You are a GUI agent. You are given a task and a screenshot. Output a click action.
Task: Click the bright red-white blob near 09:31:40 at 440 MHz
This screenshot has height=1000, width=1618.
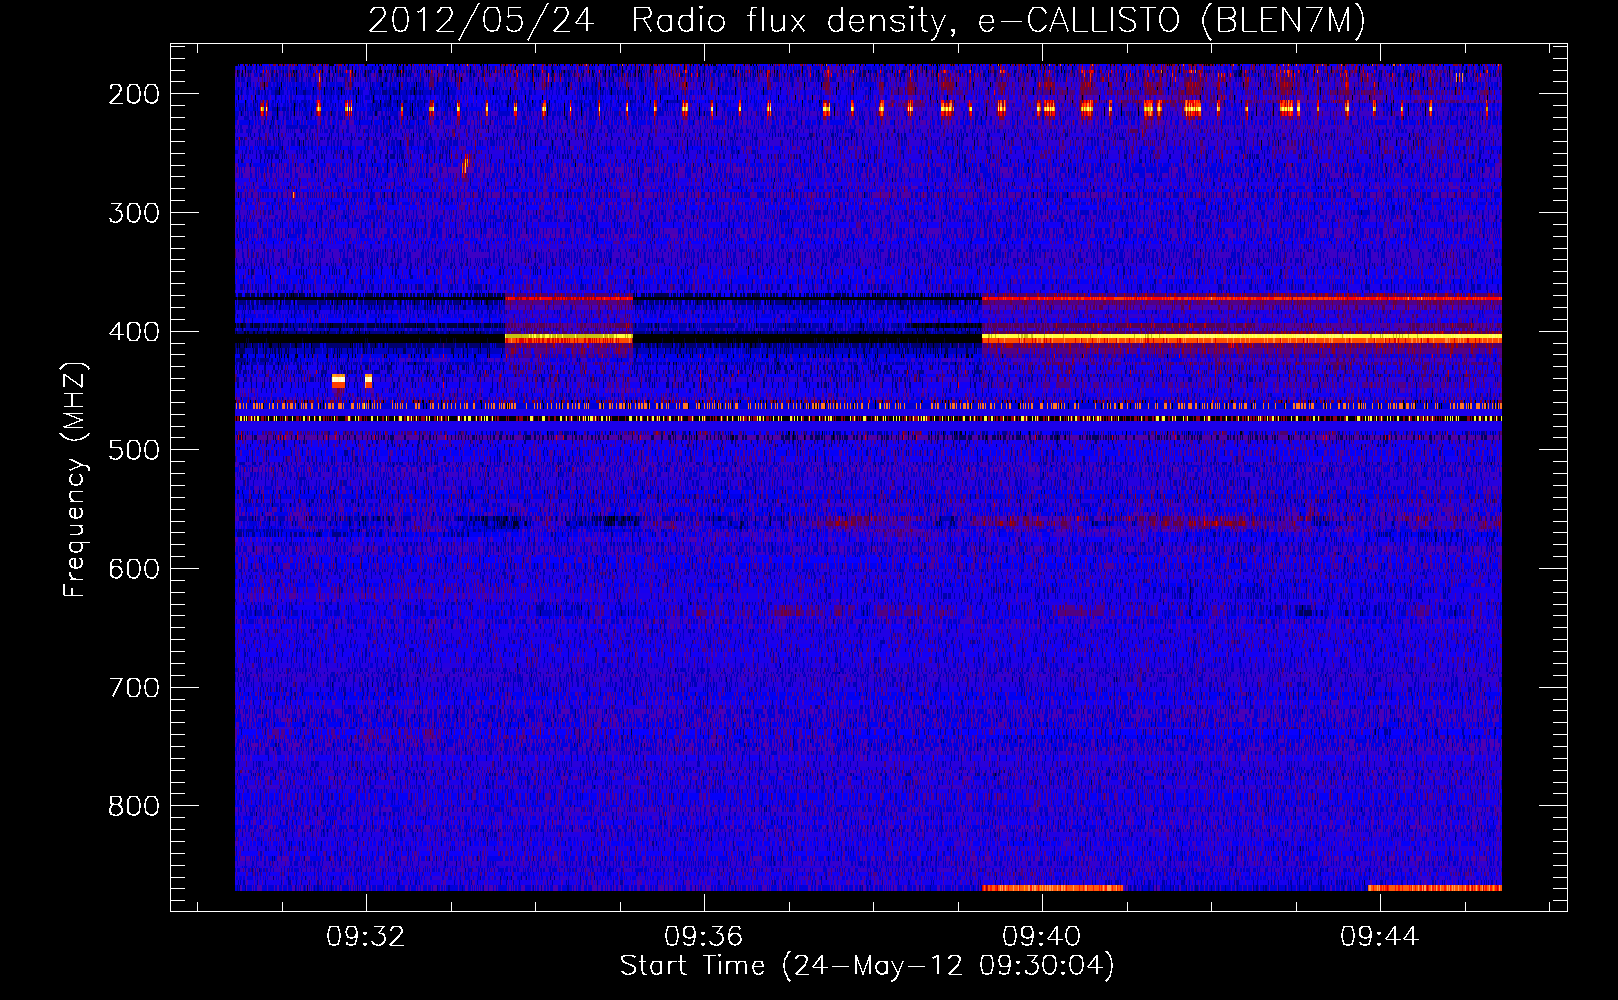point(338,381)
